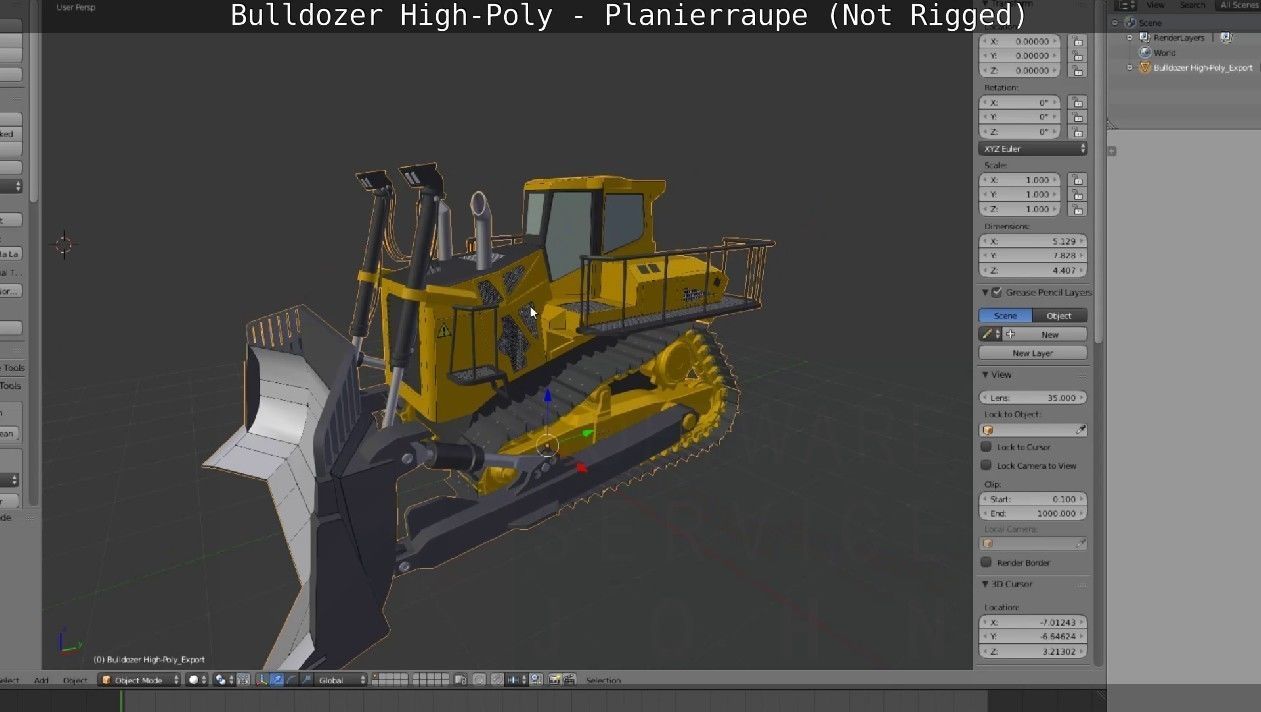The height and width of the screenshot is (712, 1261).
Task: Click Dimensions X field 5.129
Action: coord(1033,242)
